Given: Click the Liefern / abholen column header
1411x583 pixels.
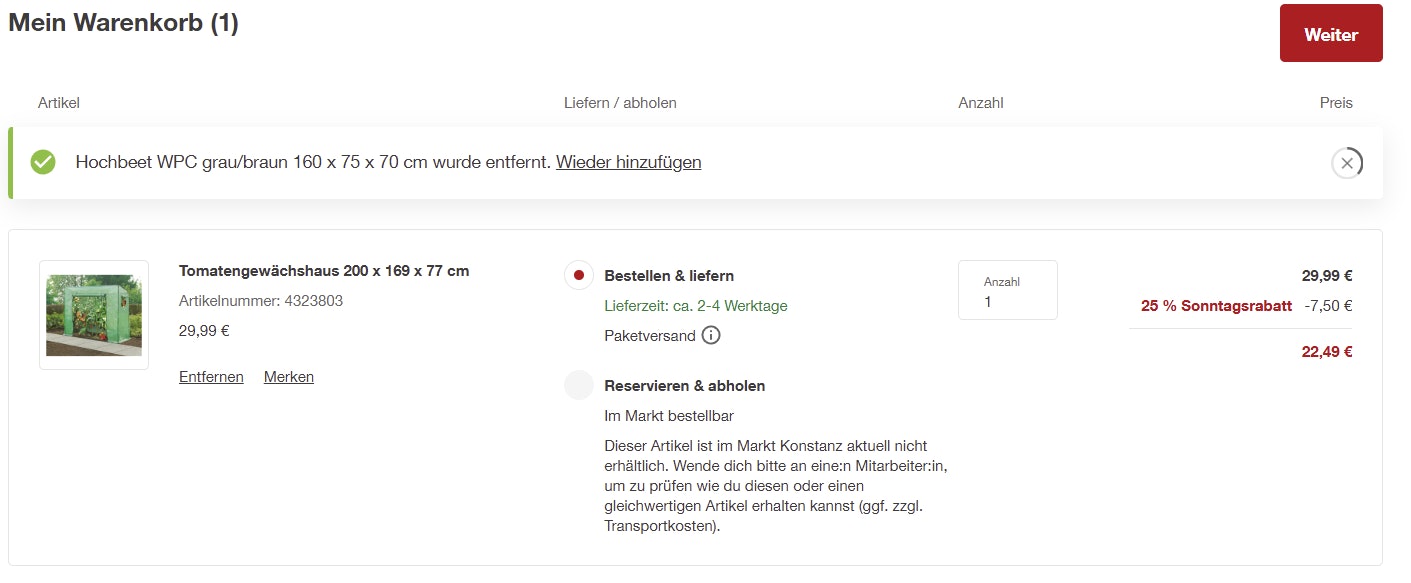Looking at the screenshot, I should coord(620,103).
